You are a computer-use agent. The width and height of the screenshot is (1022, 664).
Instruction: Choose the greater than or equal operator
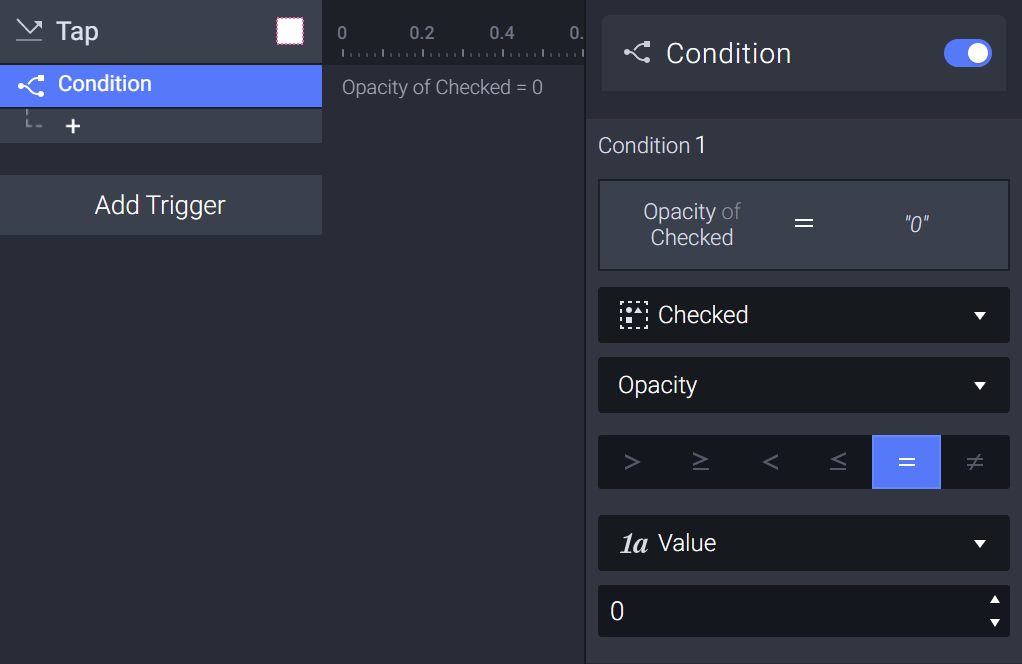click(x=701, y=462)
